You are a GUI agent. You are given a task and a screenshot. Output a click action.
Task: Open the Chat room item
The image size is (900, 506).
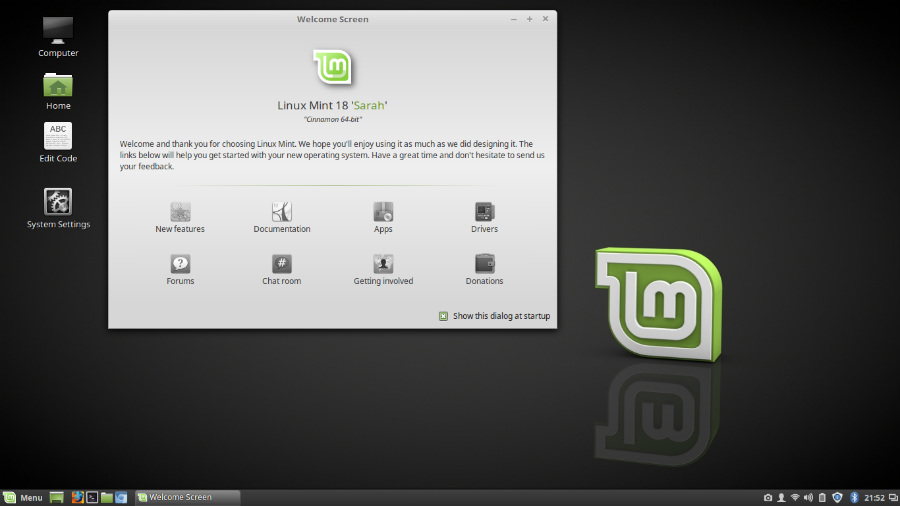(x=281, y=270)
